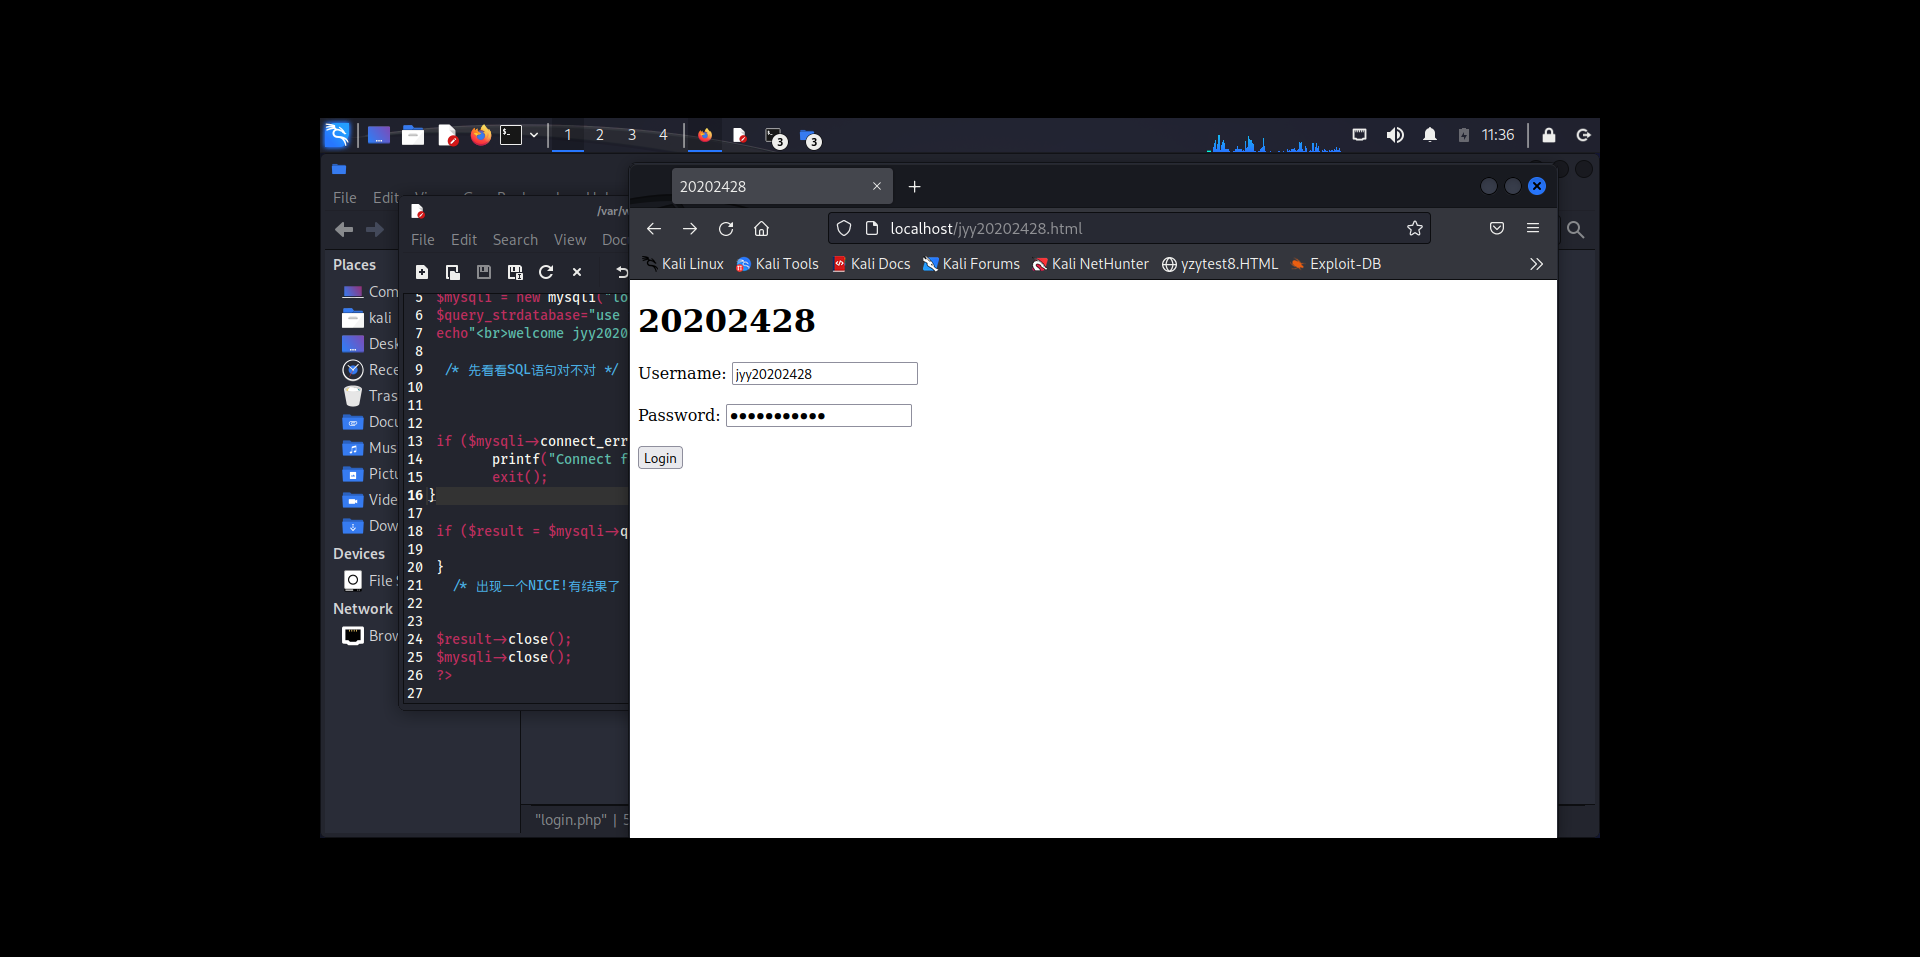Open the text editor Search menu
This screenshot has width=1920, height=957.
tap(515, 240)
